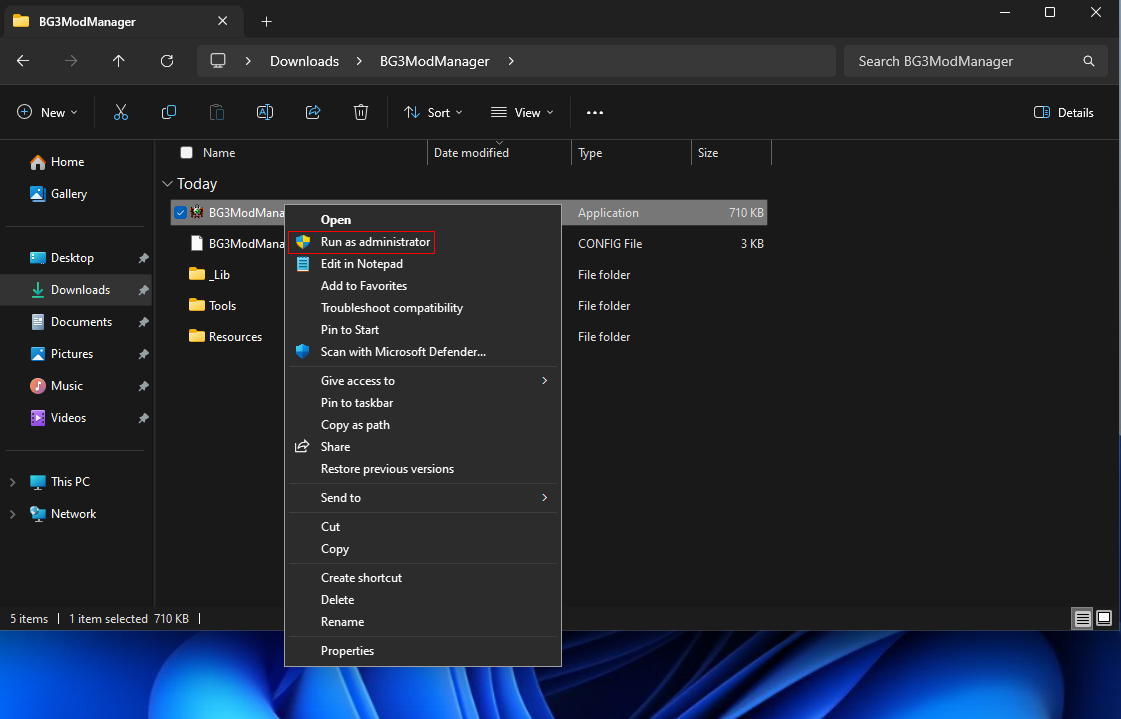Click Downloads in the address bar

tap(305, 61)
